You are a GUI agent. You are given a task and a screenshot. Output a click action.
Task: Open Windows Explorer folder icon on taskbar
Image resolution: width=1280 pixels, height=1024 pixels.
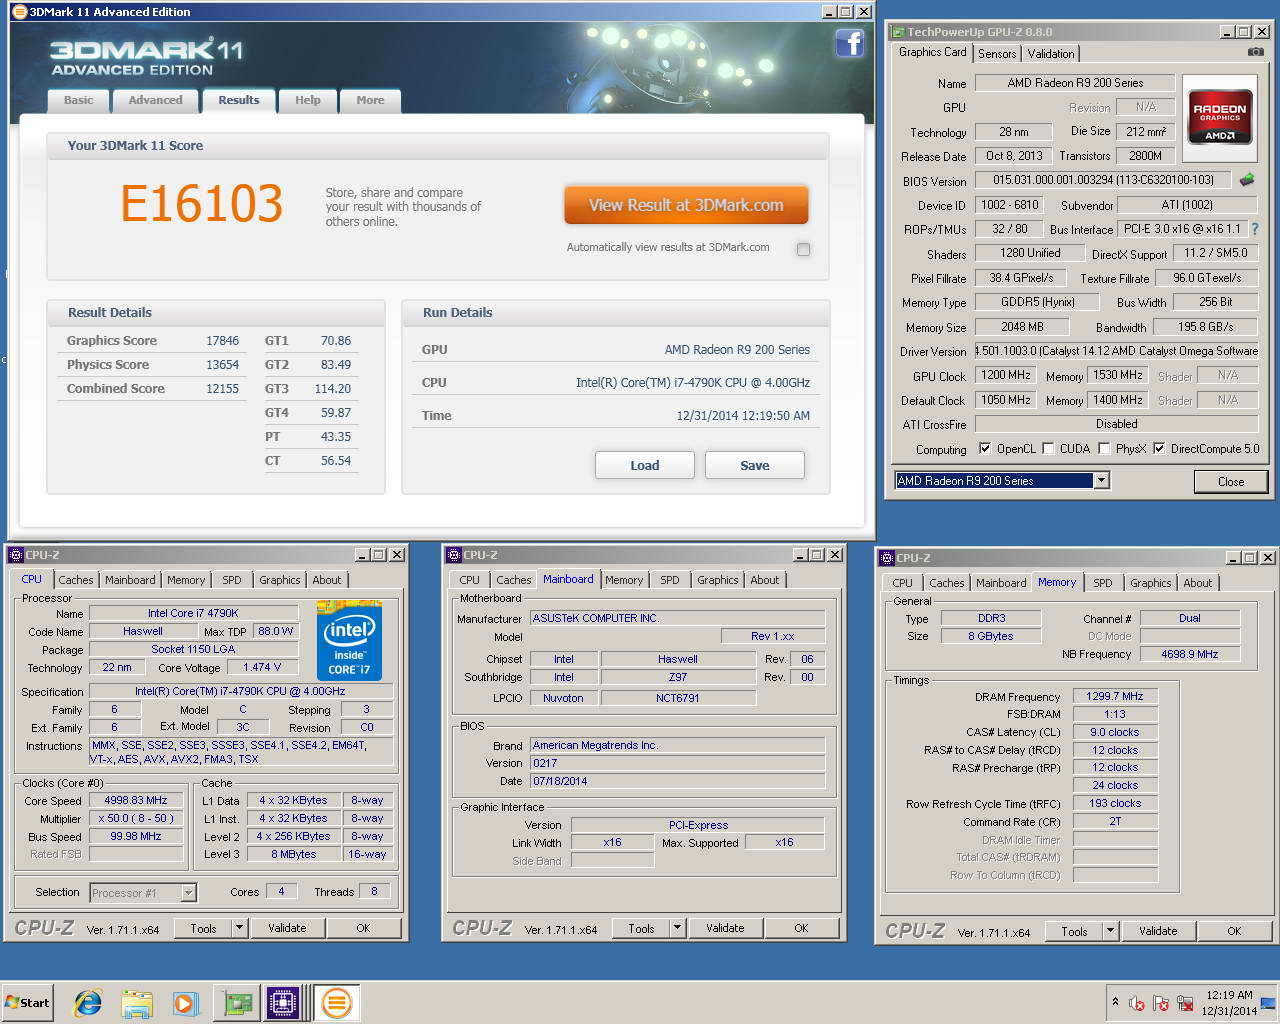click(136, 1003)
